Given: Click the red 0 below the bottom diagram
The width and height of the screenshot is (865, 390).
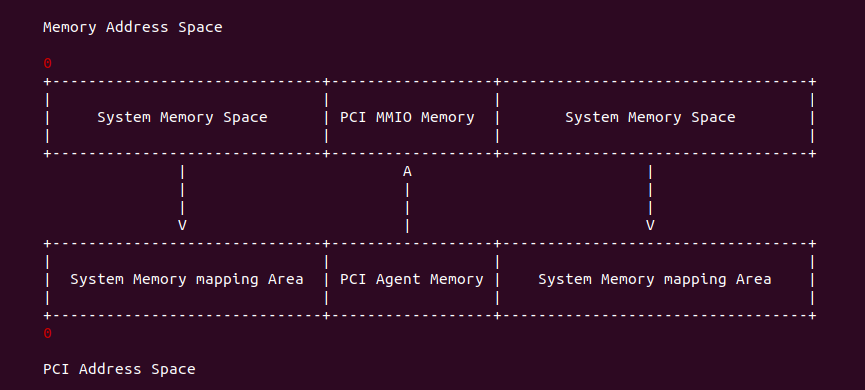Looking at the screenshot, I should (x=47, y=333).
